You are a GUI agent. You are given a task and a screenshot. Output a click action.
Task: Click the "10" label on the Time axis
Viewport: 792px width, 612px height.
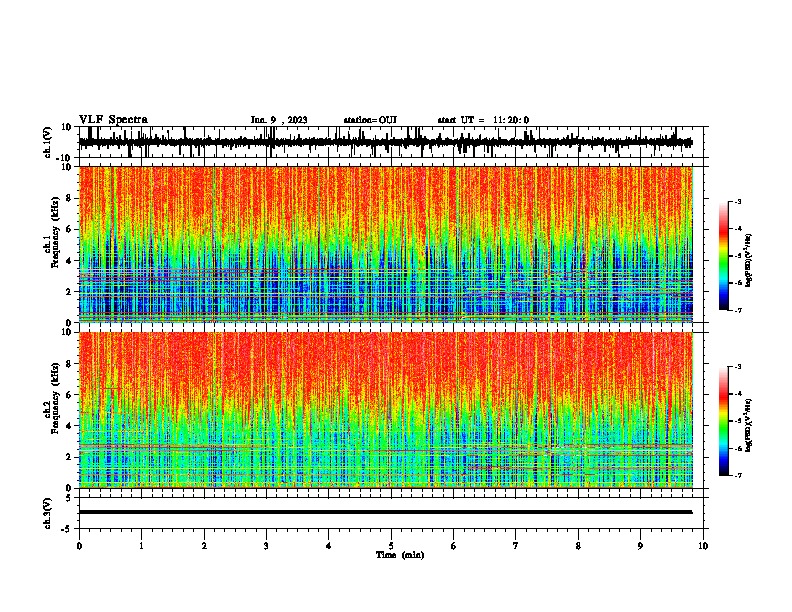point(703,546)
